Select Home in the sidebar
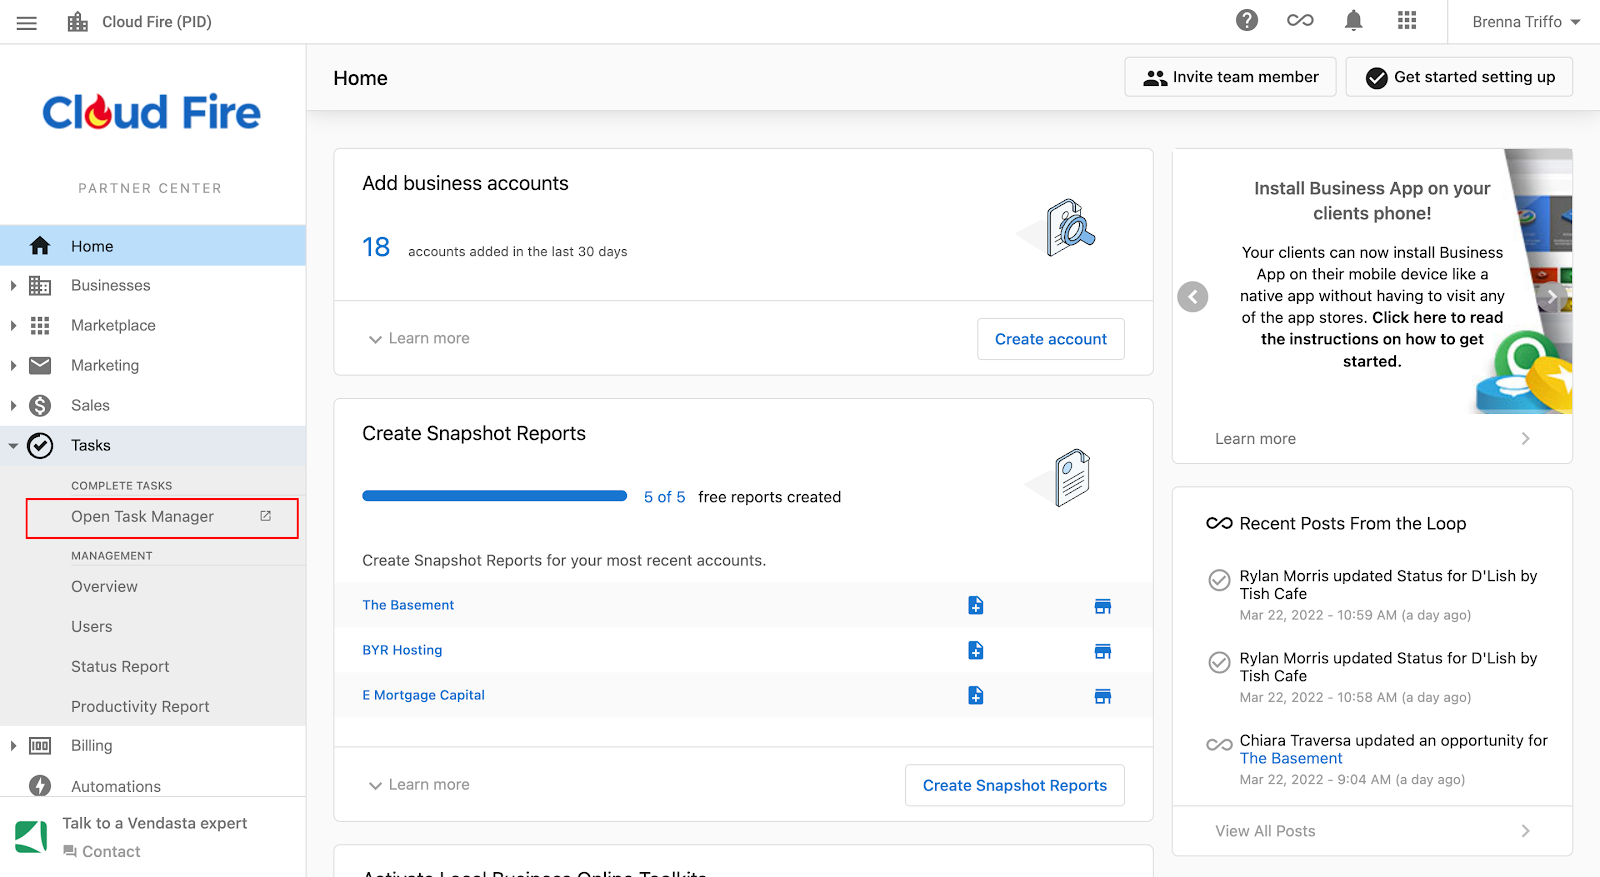The height and width of the screenshot is (877, 1600). coord(153,246)
